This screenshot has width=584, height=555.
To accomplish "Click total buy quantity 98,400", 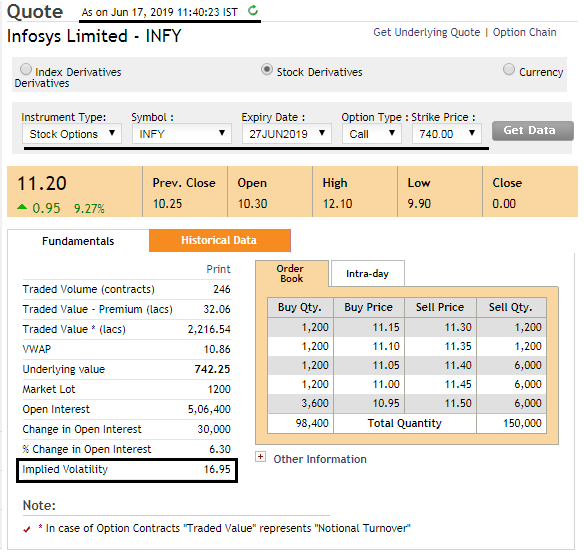I will pos(300,424).
